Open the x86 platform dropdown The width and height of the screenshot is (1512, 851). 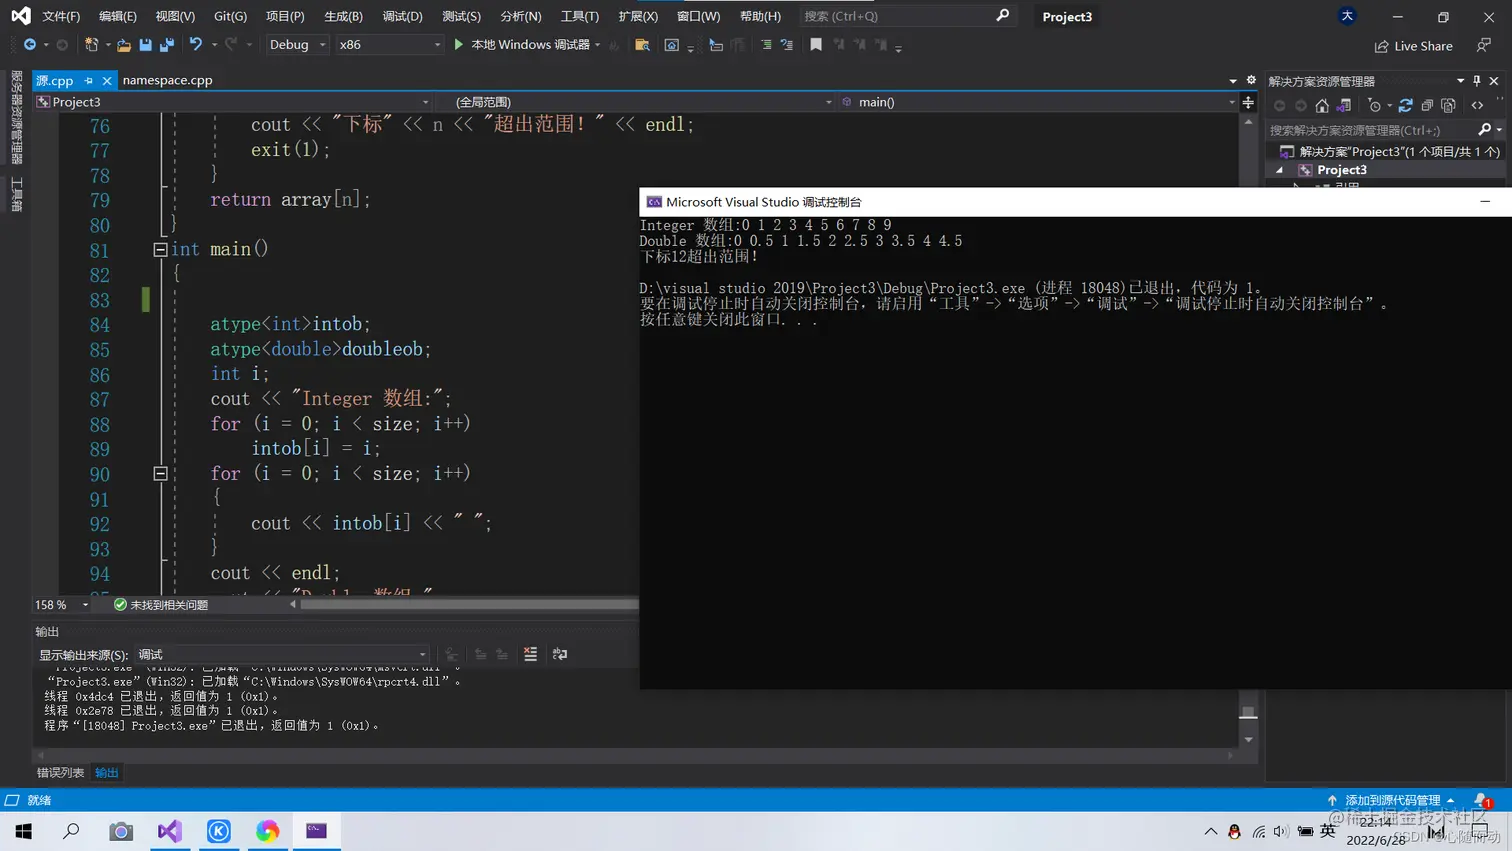[x=389, y=45]
